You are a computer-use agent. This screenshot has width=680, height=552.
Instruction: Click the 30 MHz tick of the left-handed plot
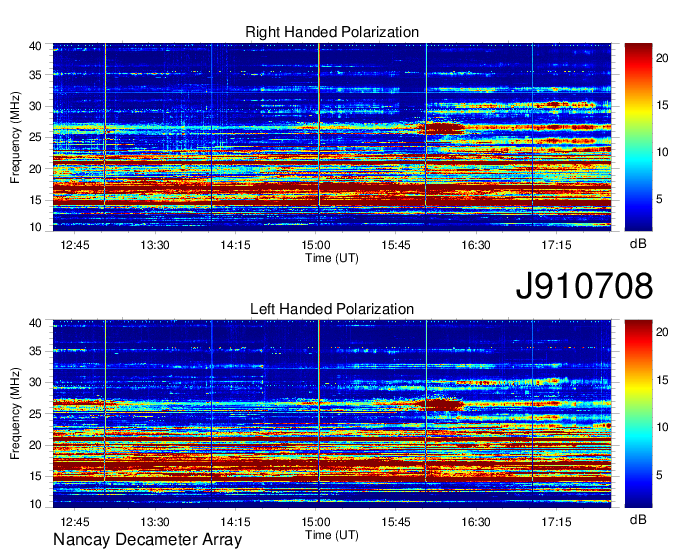coord(35,382)
